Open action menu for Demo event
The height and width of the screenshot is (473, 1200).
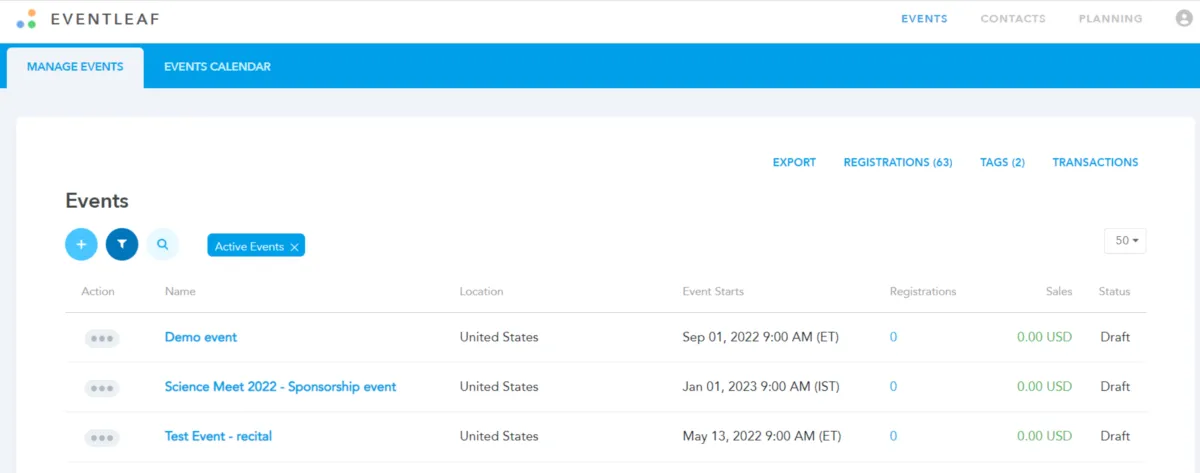point(102,338)
